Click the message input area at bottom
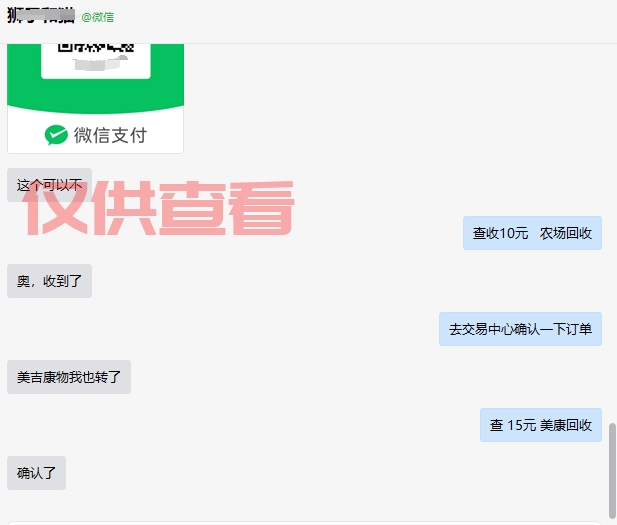Screen dimensions: 617x525 tap(304, 523)
